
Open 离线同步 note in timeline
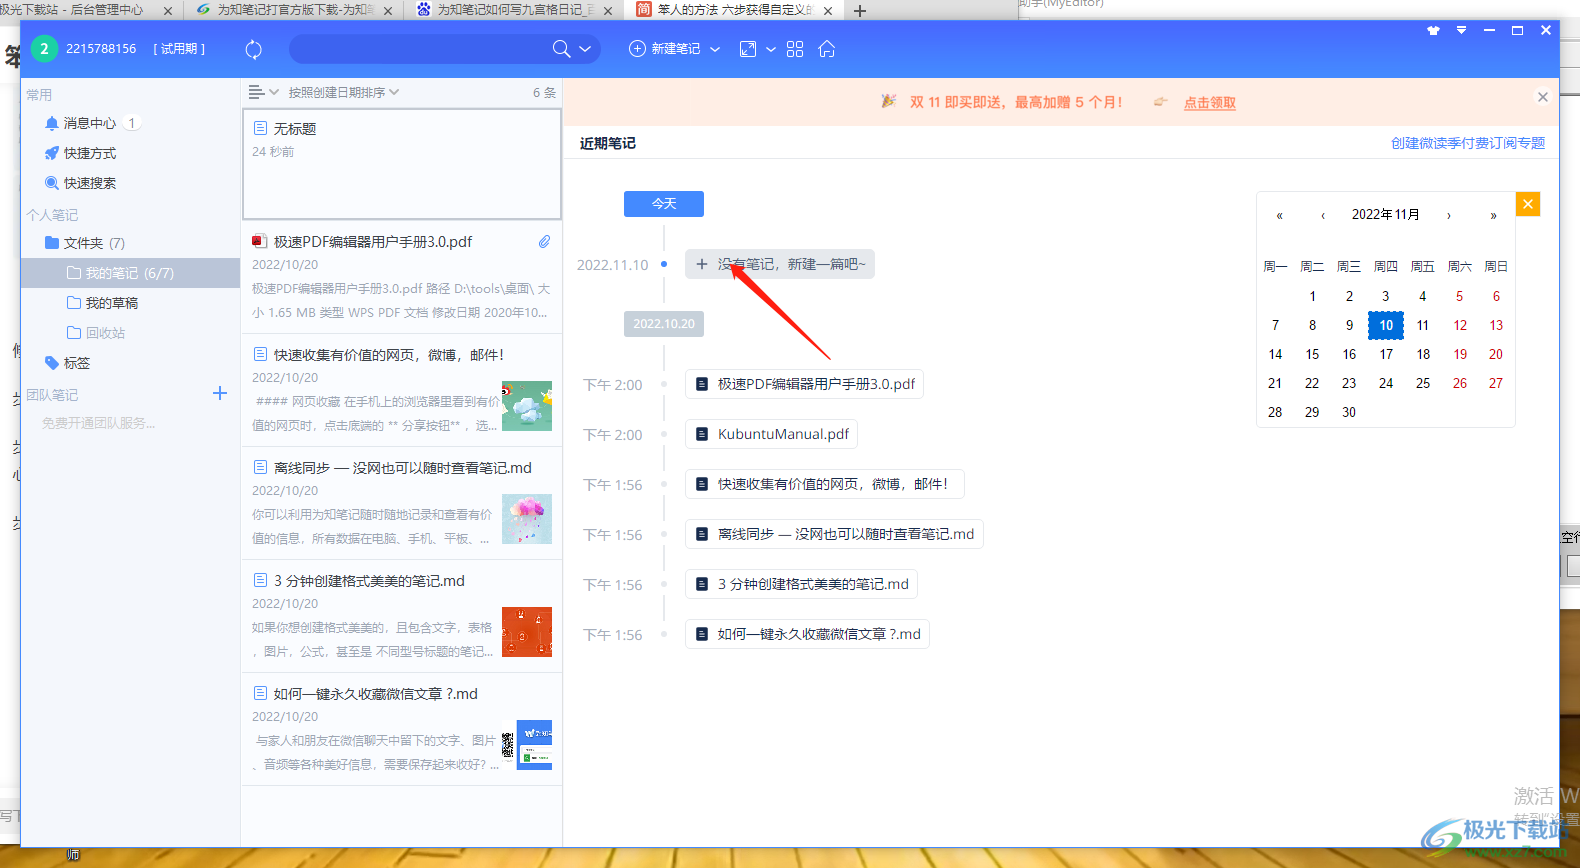click(x=834, y=534)
